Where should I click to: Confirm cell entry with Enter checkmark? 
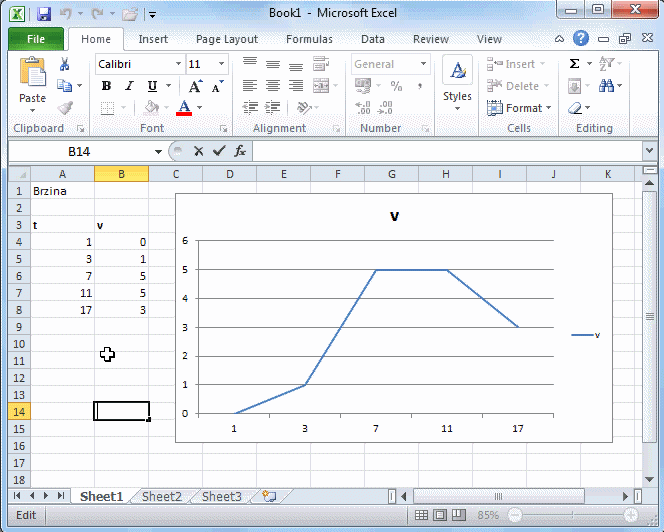click(219, 151)
